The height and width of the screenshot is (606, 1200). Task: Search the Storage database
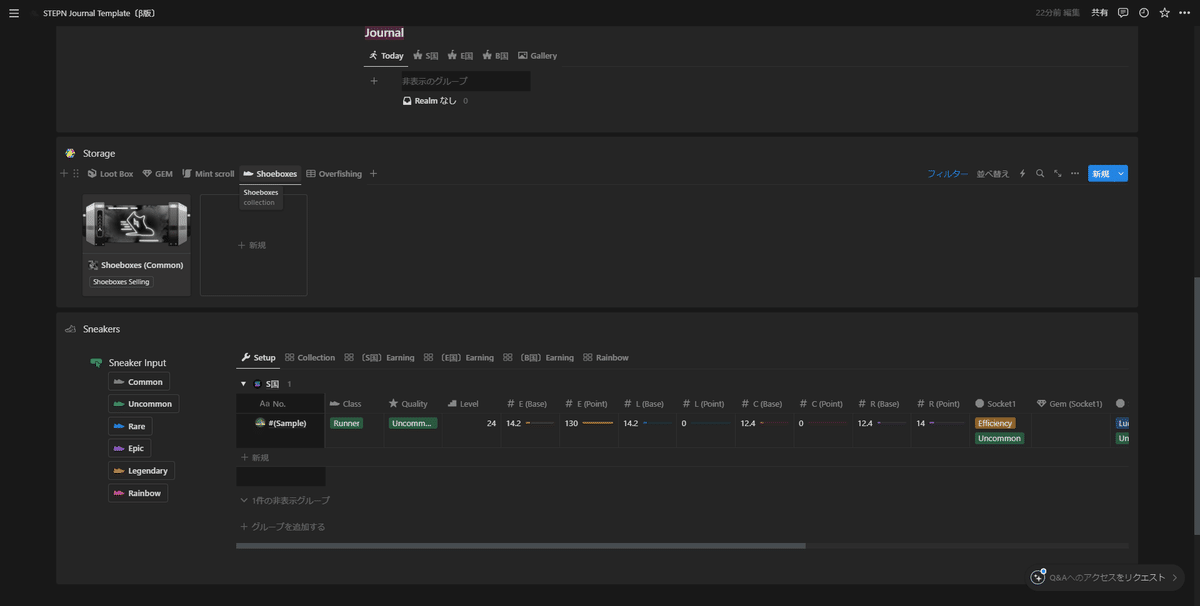click(x=1040, y=174)
